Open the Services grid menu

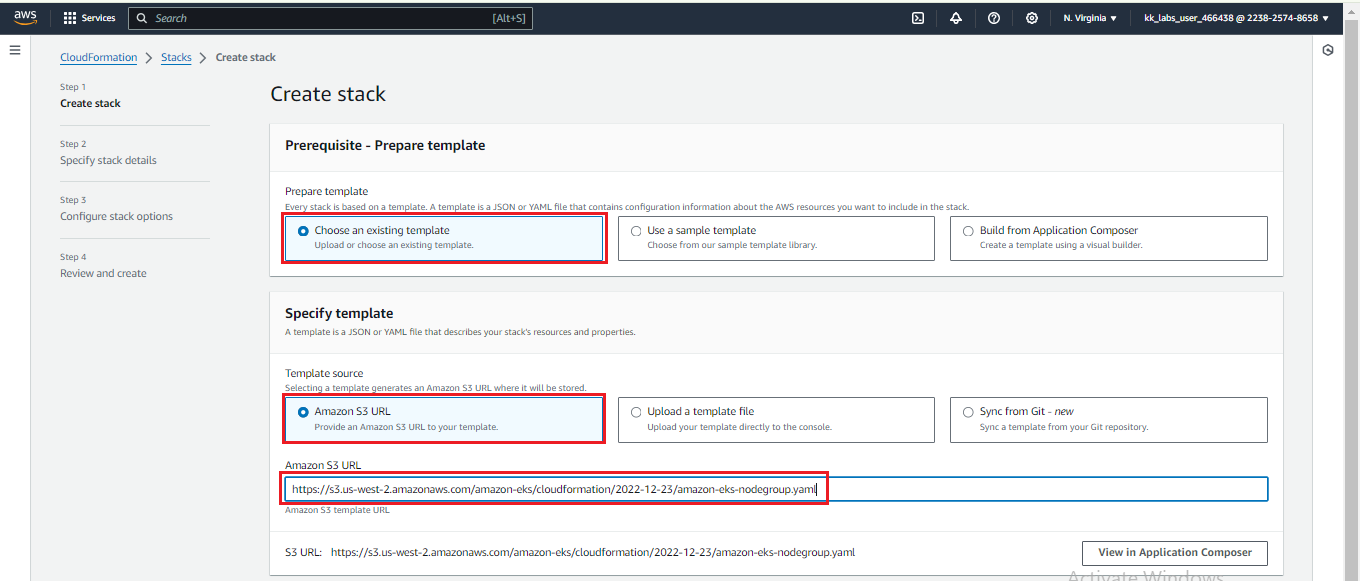coord(89,18)
